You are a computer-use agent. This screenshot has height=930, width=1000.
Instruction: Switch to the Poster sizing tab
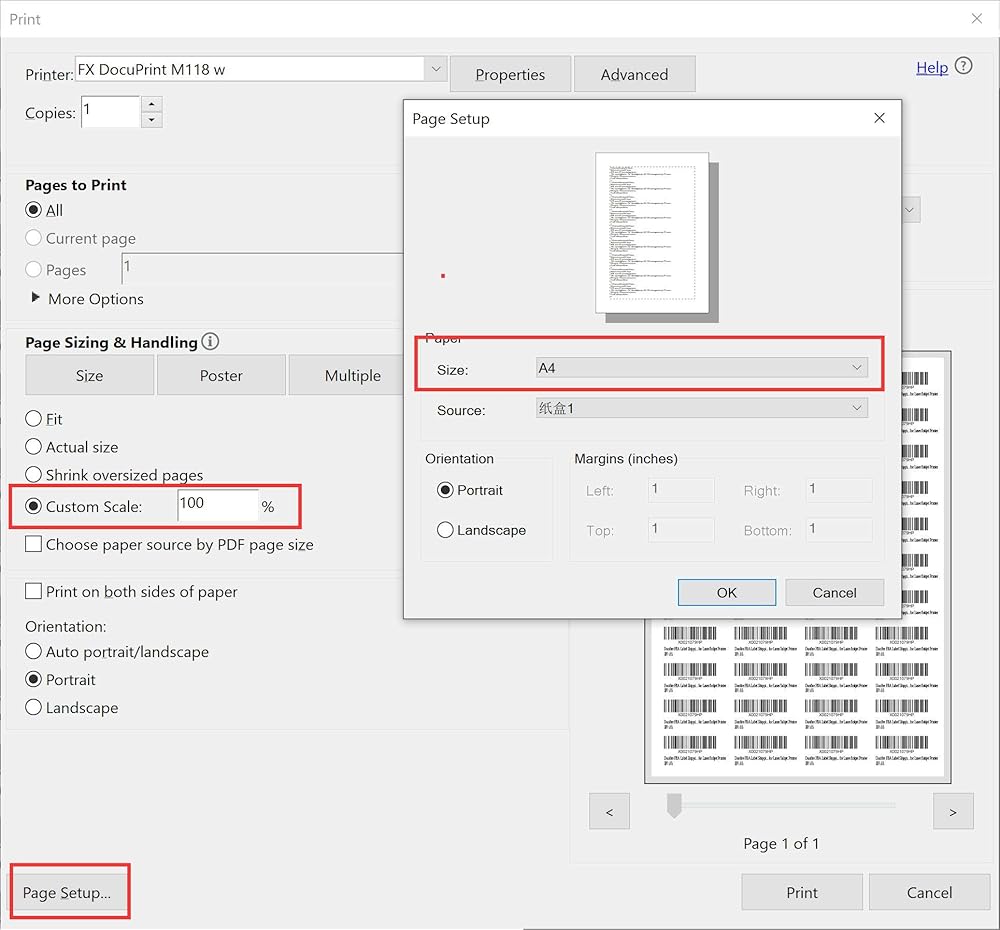click(x=221, y=376)
